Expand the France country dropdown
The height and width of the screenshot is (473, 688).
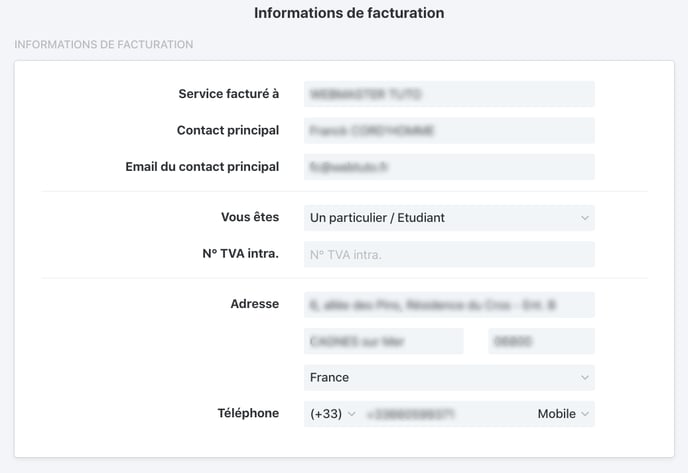click(449, 377)
